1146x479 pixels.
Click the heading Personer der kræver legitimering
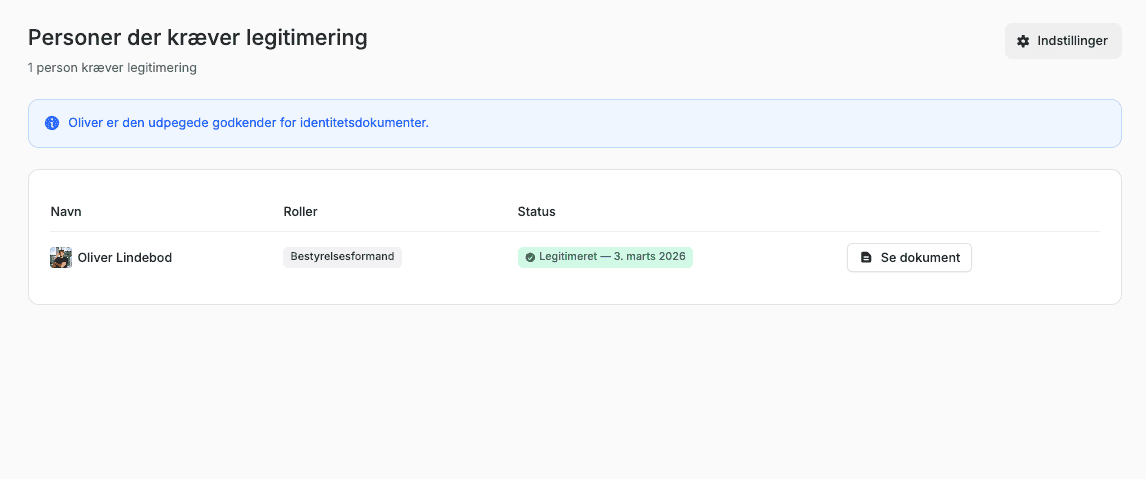198,38
